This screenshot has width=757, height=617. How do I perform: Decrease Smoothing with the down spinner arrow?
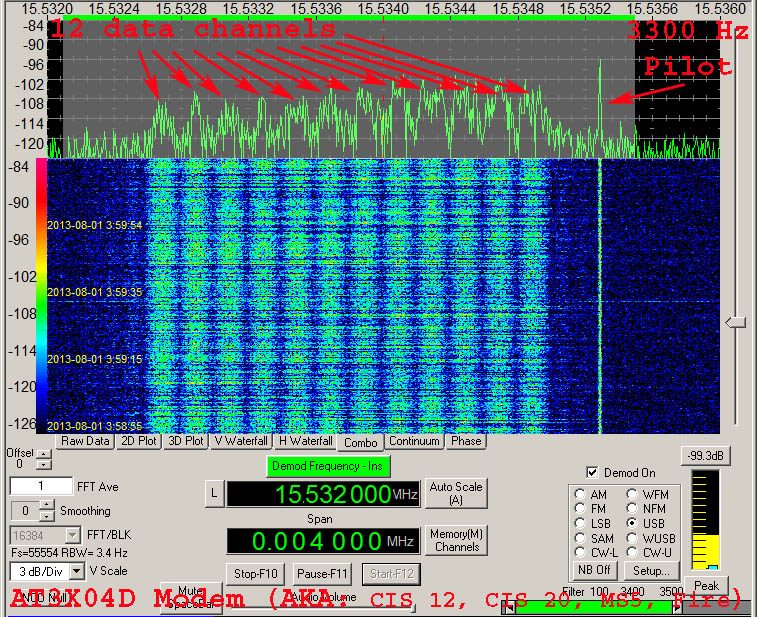point(46,516)
